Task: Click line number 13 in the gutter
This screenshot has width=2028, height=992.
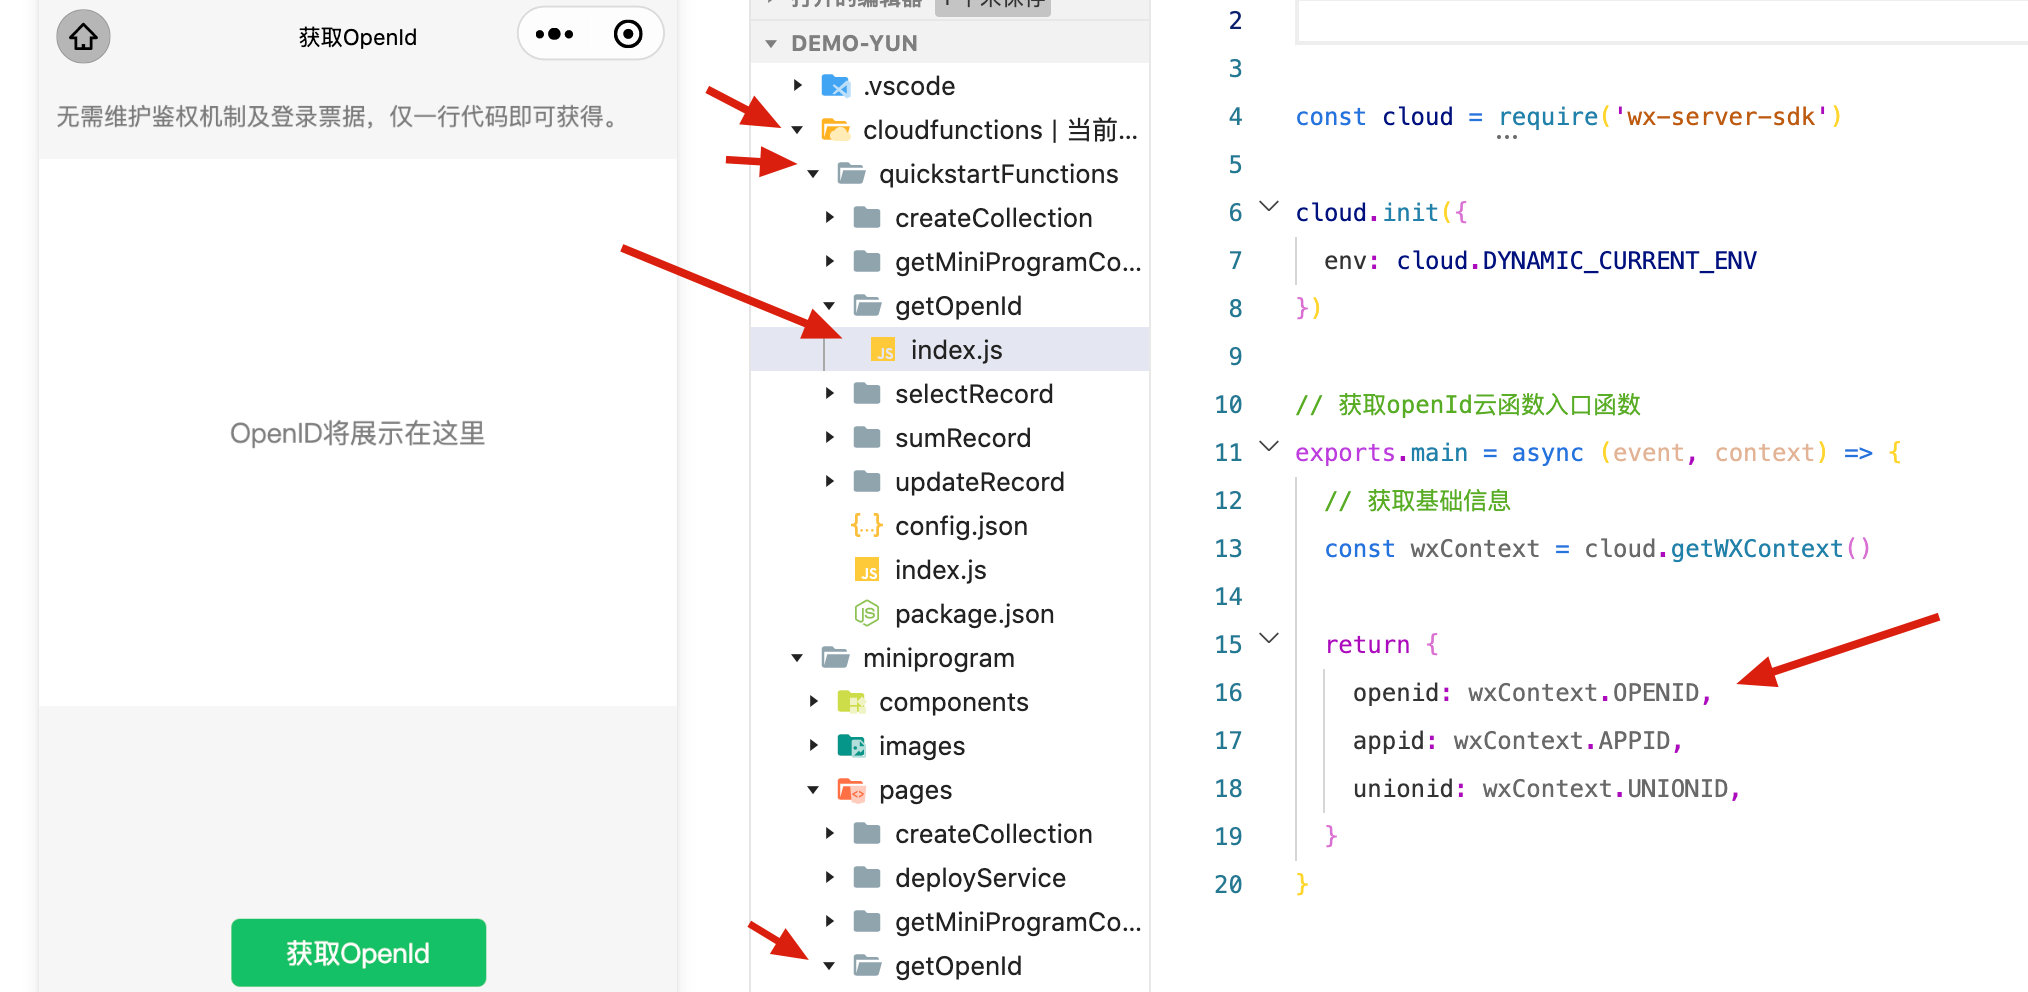Action: tap(1228, 549)
